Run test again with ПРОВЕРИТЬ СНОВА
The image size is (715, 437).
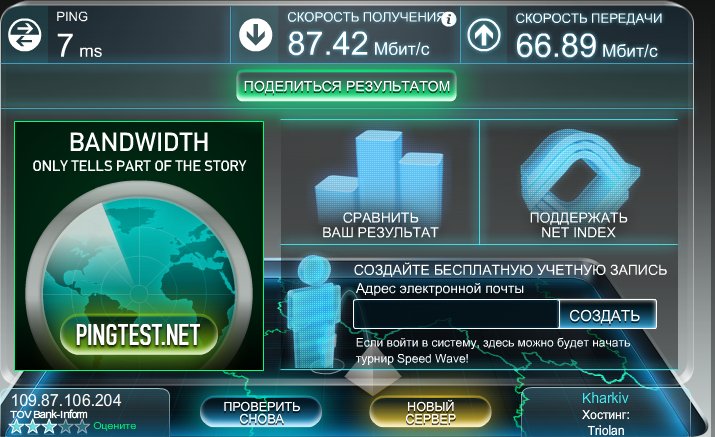tap(261, 413)
